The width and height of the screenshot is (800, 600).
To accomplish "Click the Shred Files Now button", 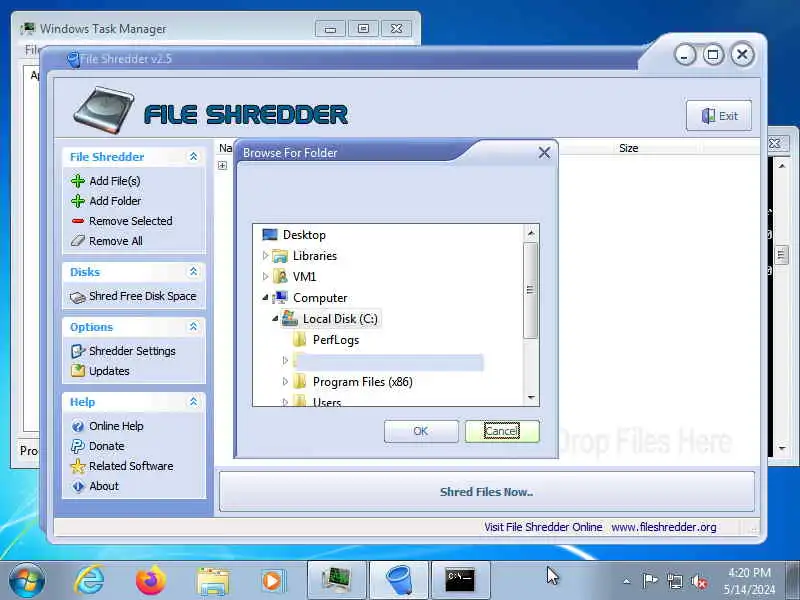I will 486,492.
